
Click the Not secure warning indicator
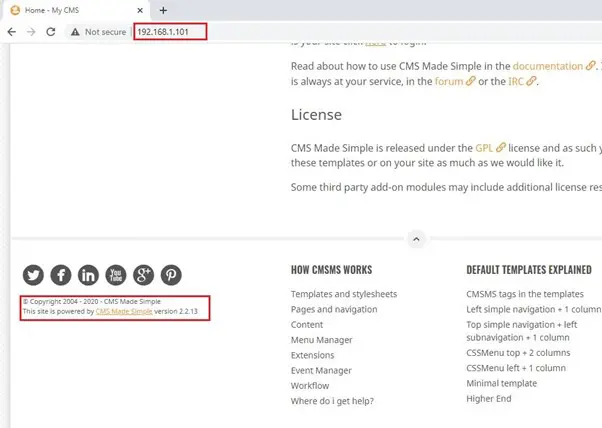98,32
